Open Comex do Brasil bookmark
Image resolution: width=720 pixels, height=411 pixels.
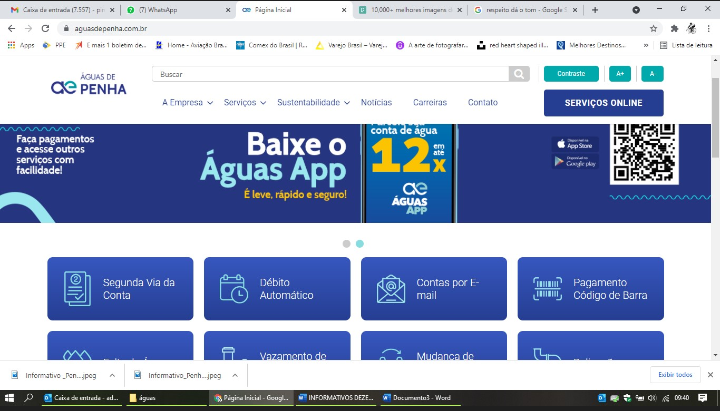pos(272,45)
